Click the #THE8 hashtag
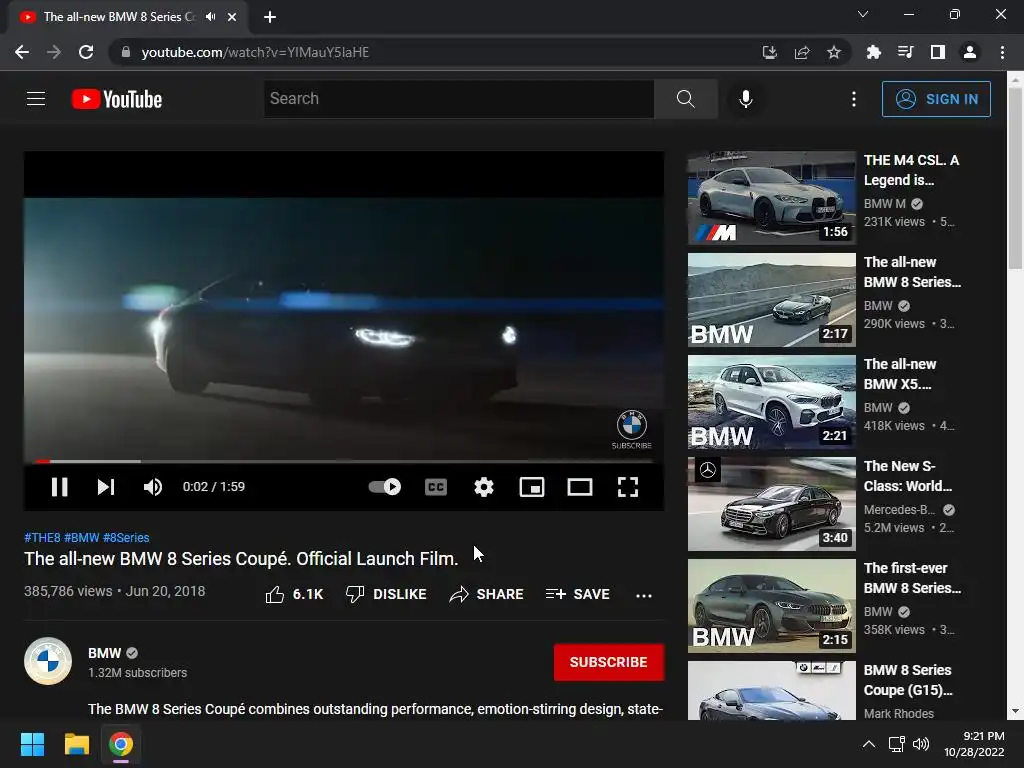 pos(42,537)
